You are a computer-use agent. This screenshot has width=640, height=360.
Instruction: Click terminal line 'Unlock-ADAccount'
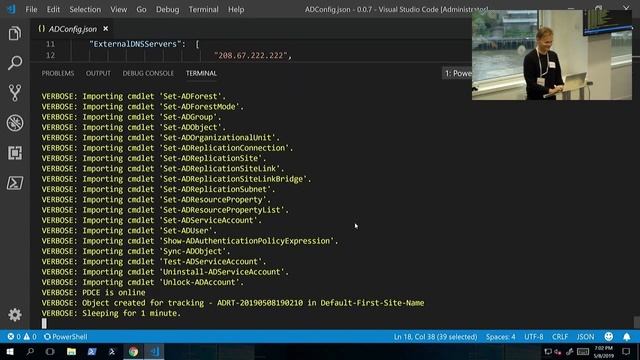click(x=142, y=282)
